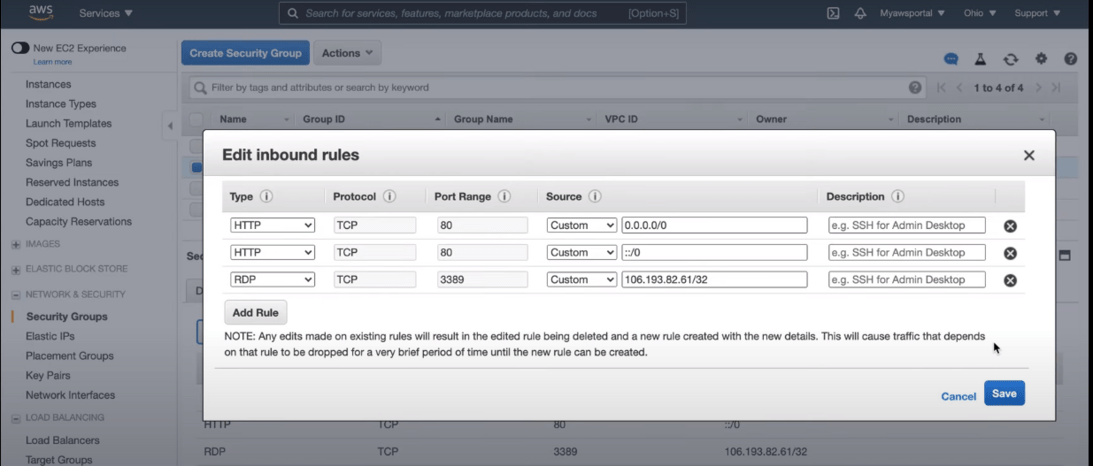Viewport: 1093px width, 466px height.
Task: Expand the Actions dropdown button
Action: (x=347, y=53)
